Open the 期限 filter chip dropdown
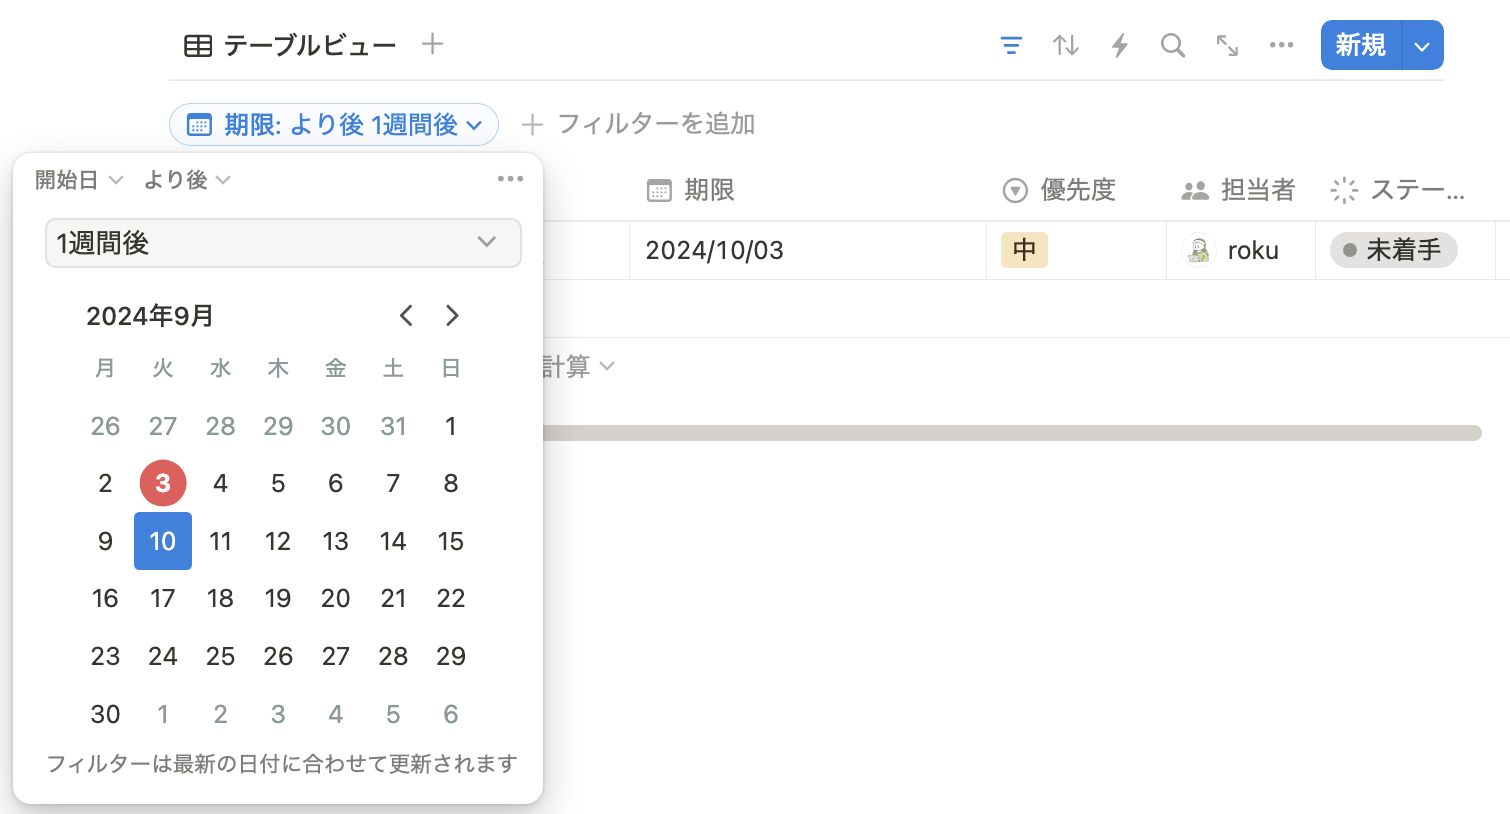 coord(334,125)
